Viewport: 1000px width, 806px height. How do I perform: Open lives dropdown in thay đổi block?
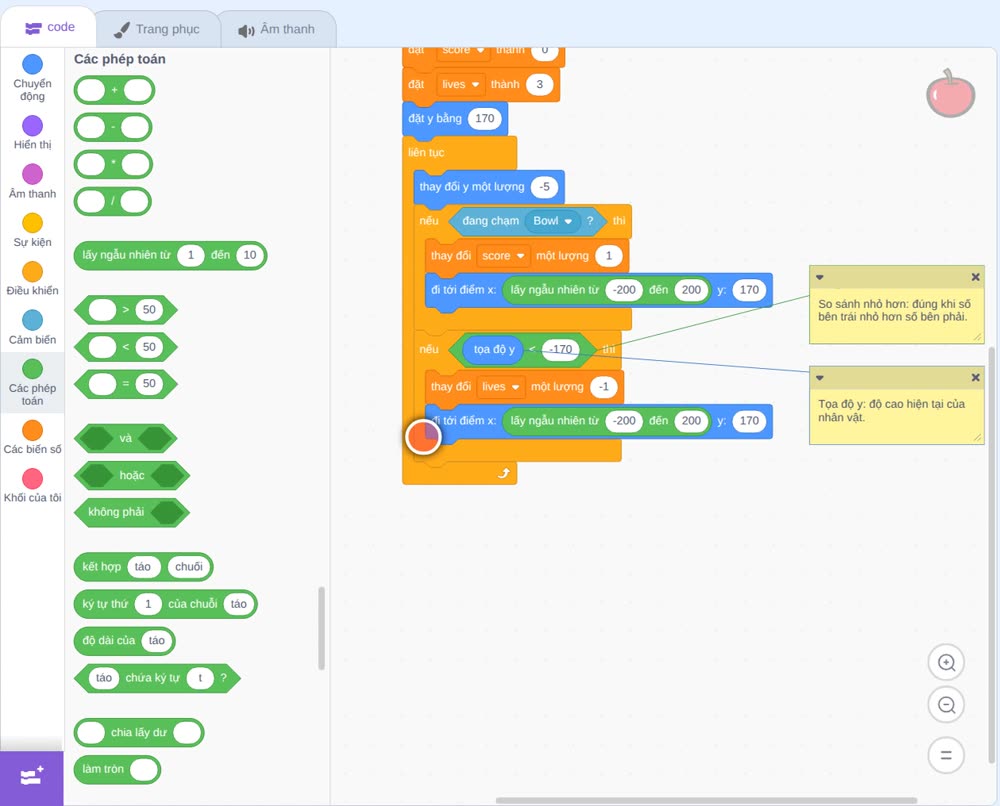pos(501,386)
